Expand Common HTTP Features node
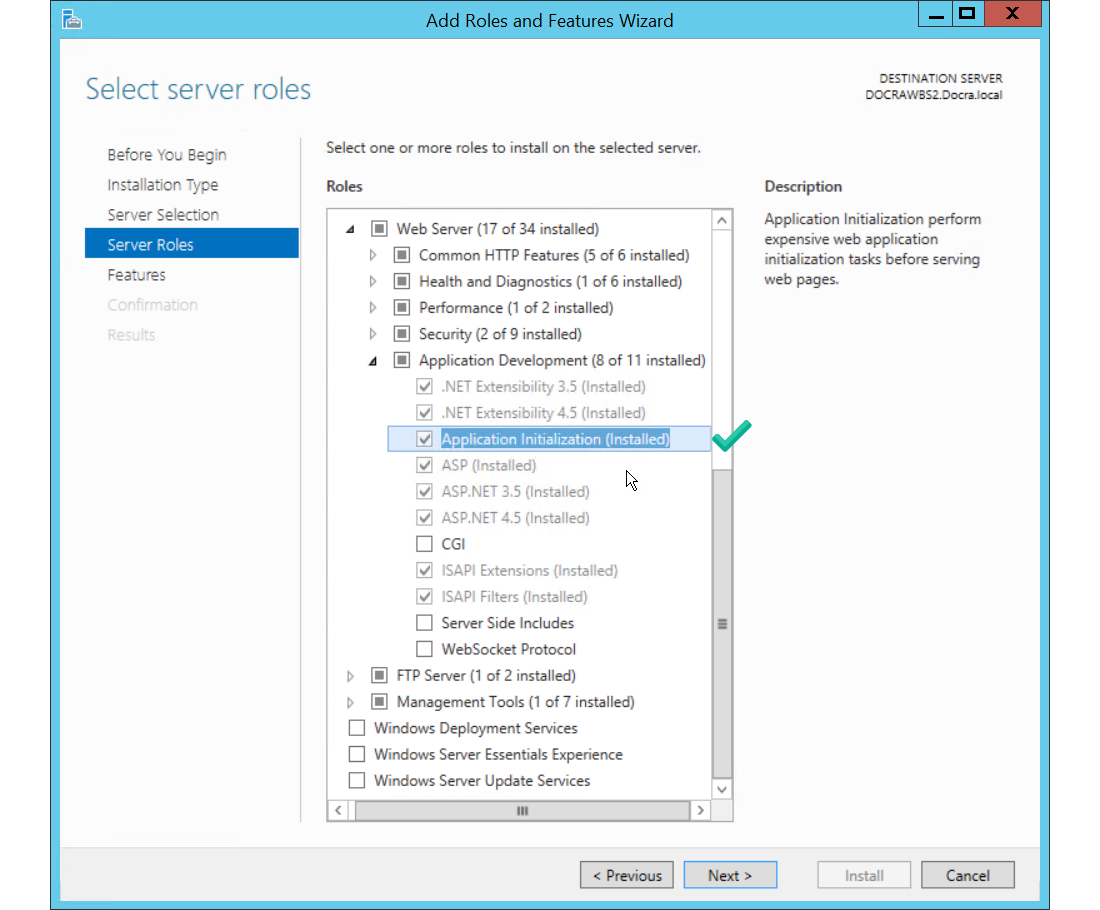Image resolution: width=1100 pixels, height=910 pixels. (x=373, y=255)
